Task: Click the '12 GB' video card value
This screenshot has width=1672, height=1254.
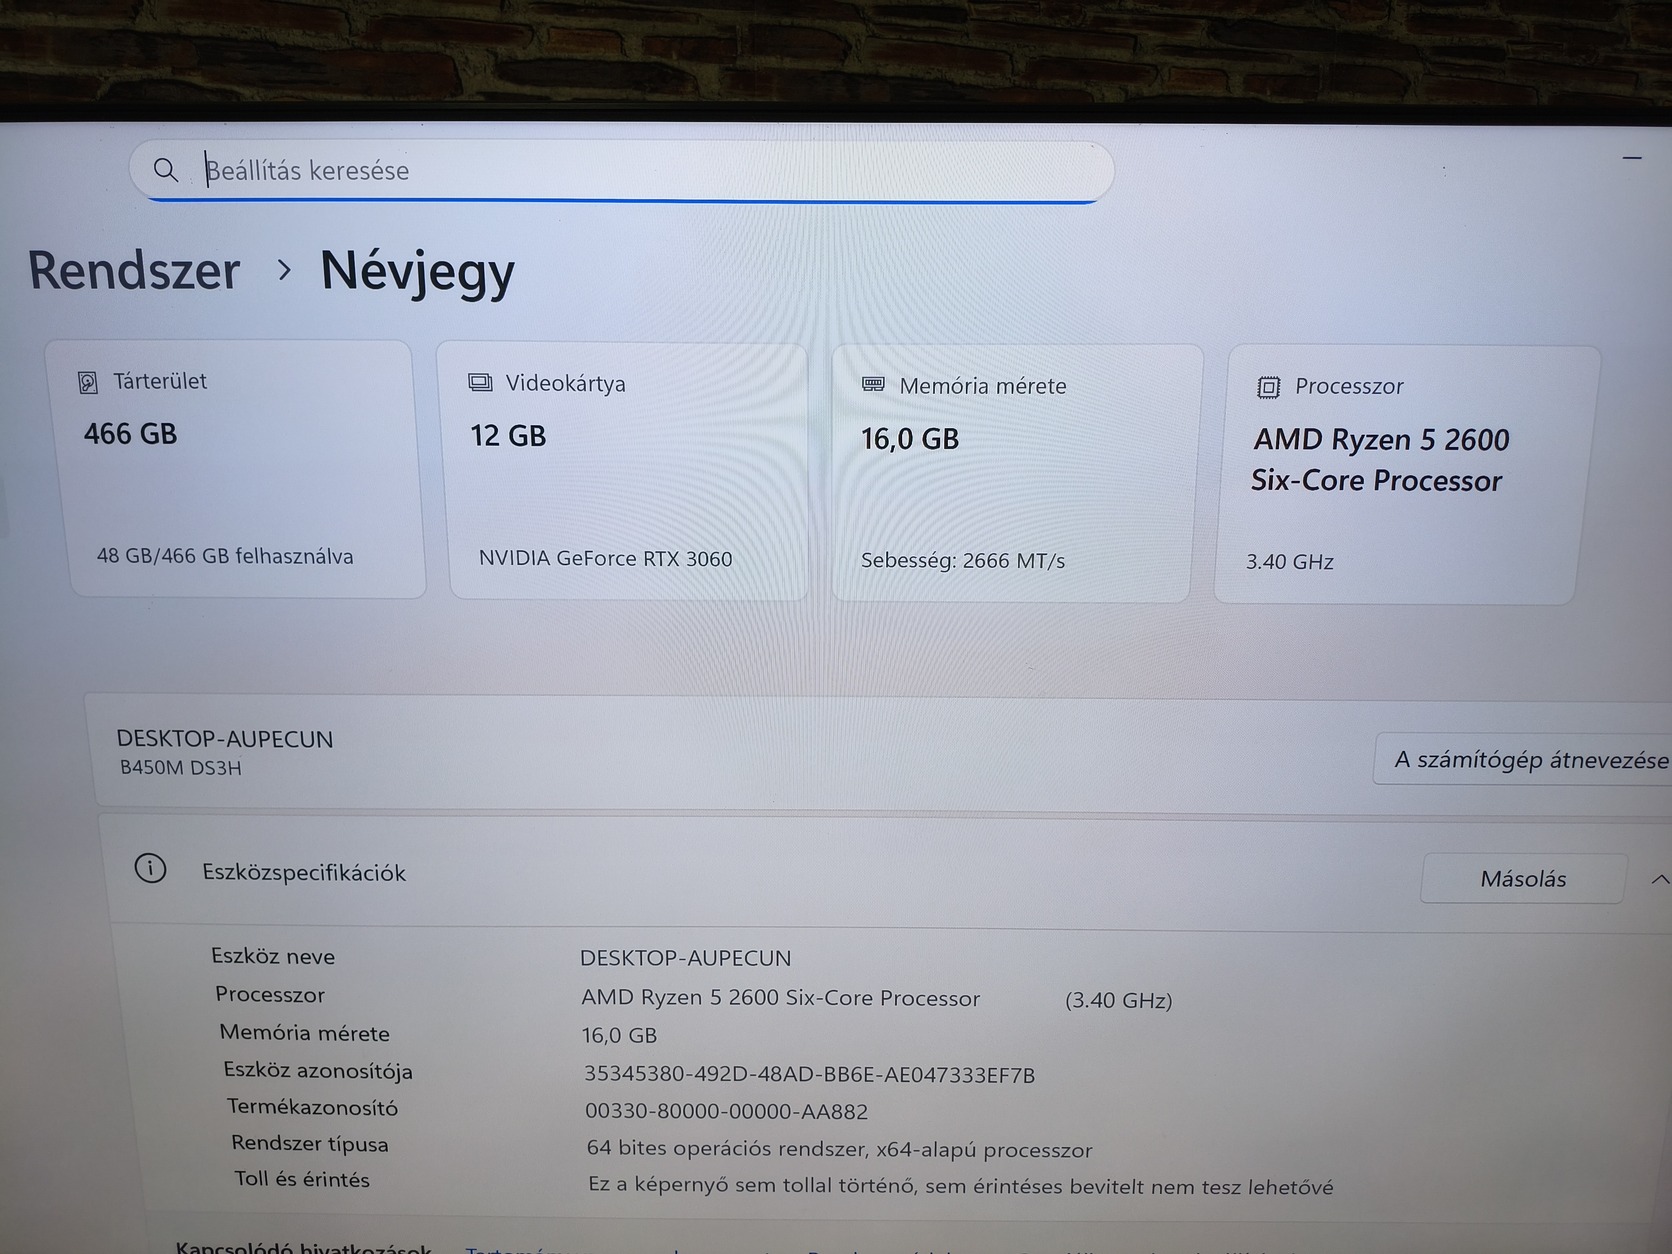Action: tap(508, 436)
